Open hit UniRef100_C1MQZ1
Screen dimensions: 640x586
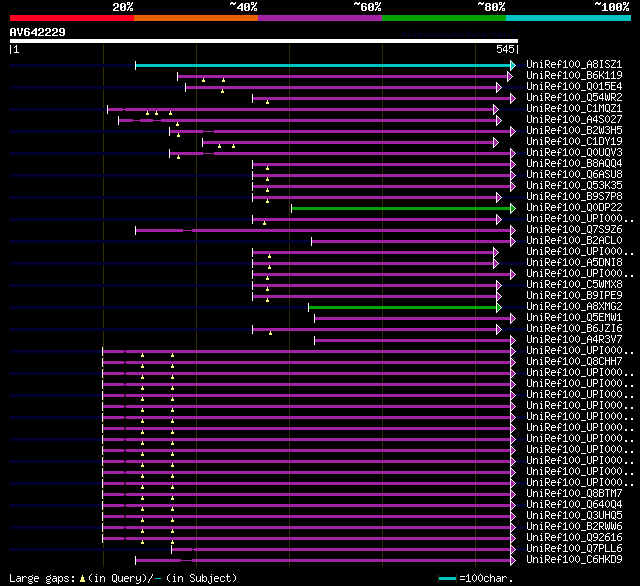(574, 109)
